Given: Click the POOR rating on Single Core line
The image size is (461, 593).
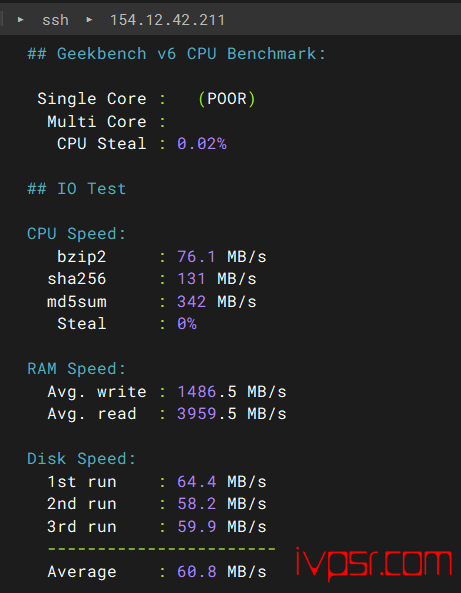Looking at the screenshot, I should pos(227,99).
